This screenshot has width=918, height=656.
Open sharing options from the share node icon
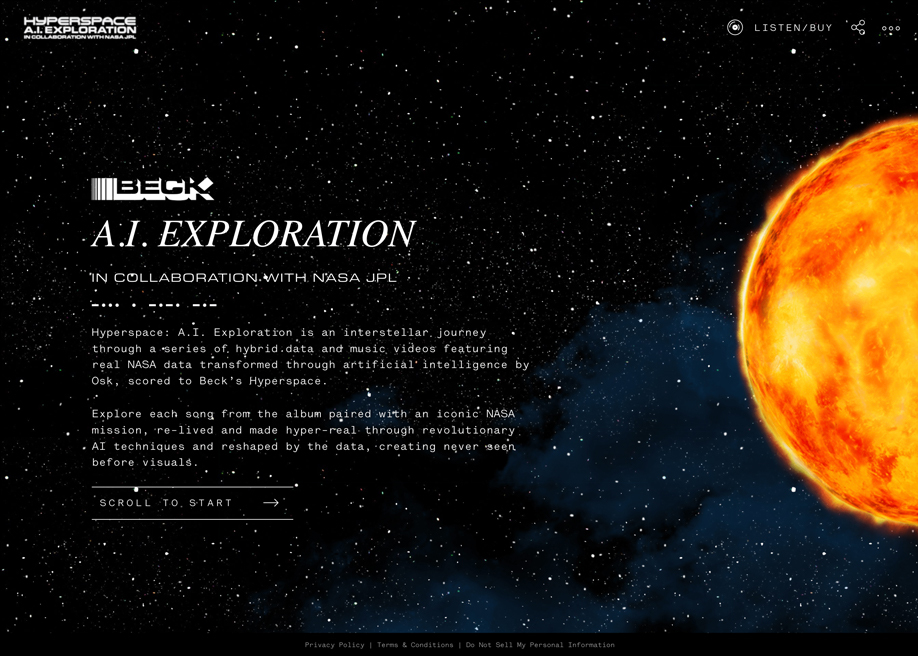tap(858, 27)
